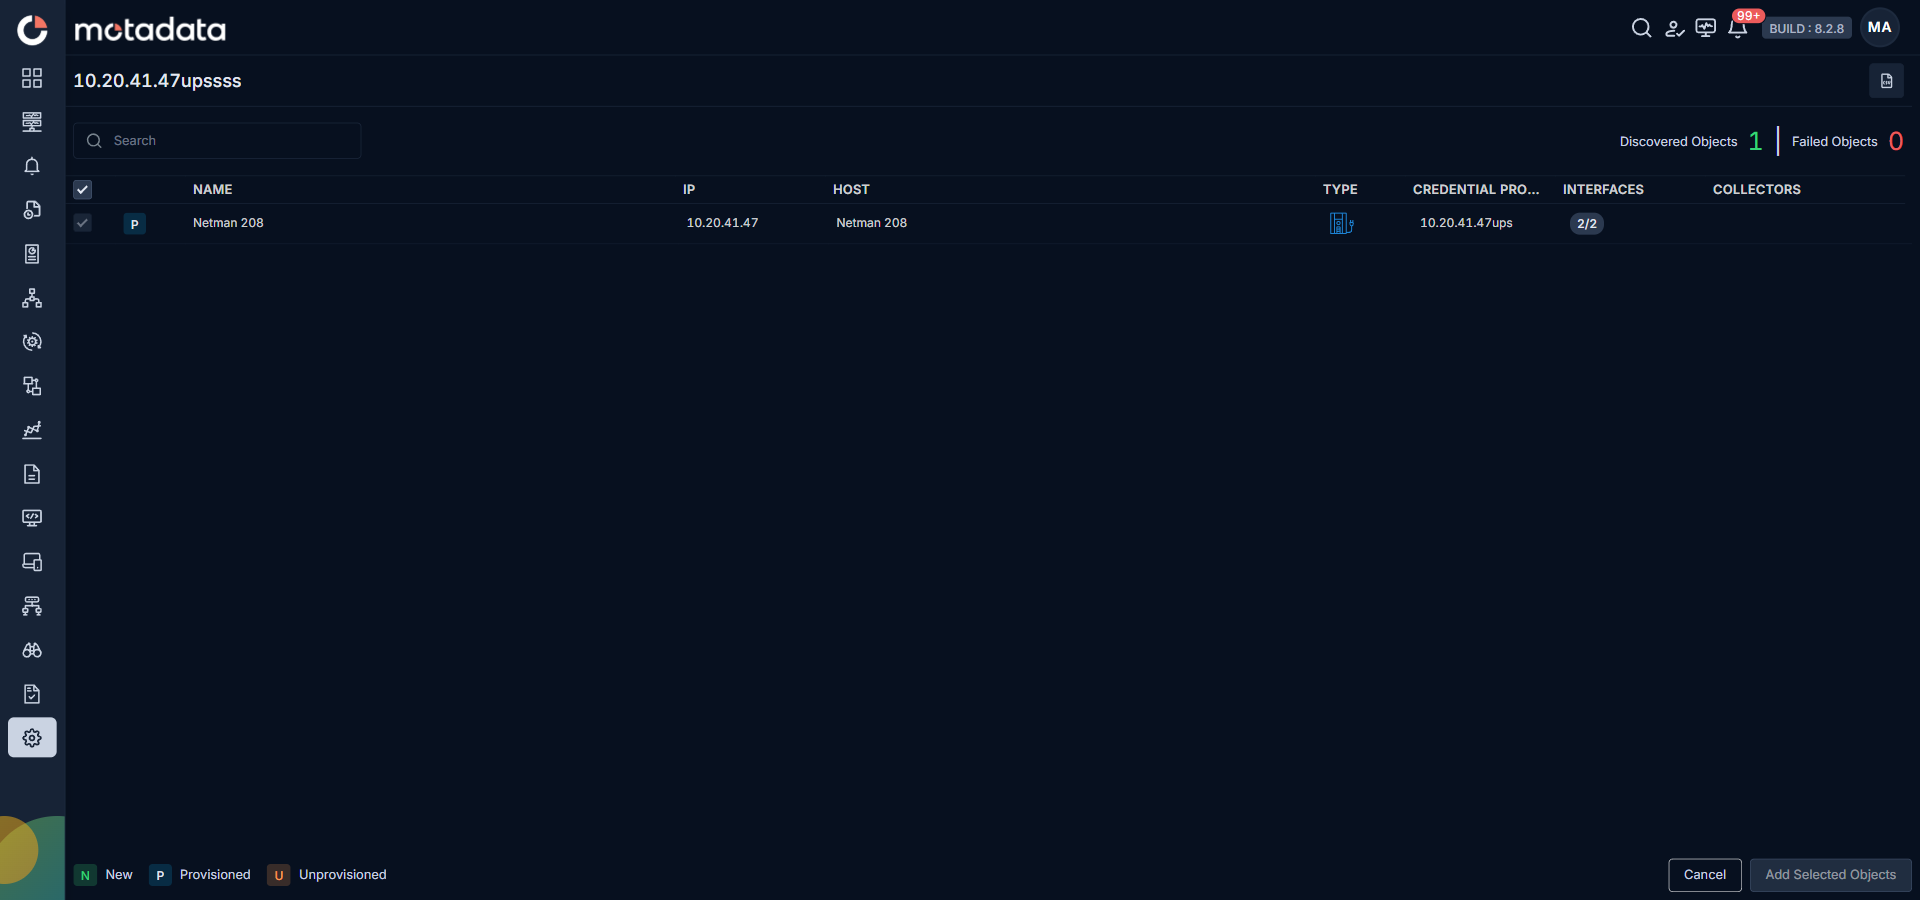Screen dimensions: 1920x900
Task: Click the Discovered Objects count
Action: tap(1755, 141)
